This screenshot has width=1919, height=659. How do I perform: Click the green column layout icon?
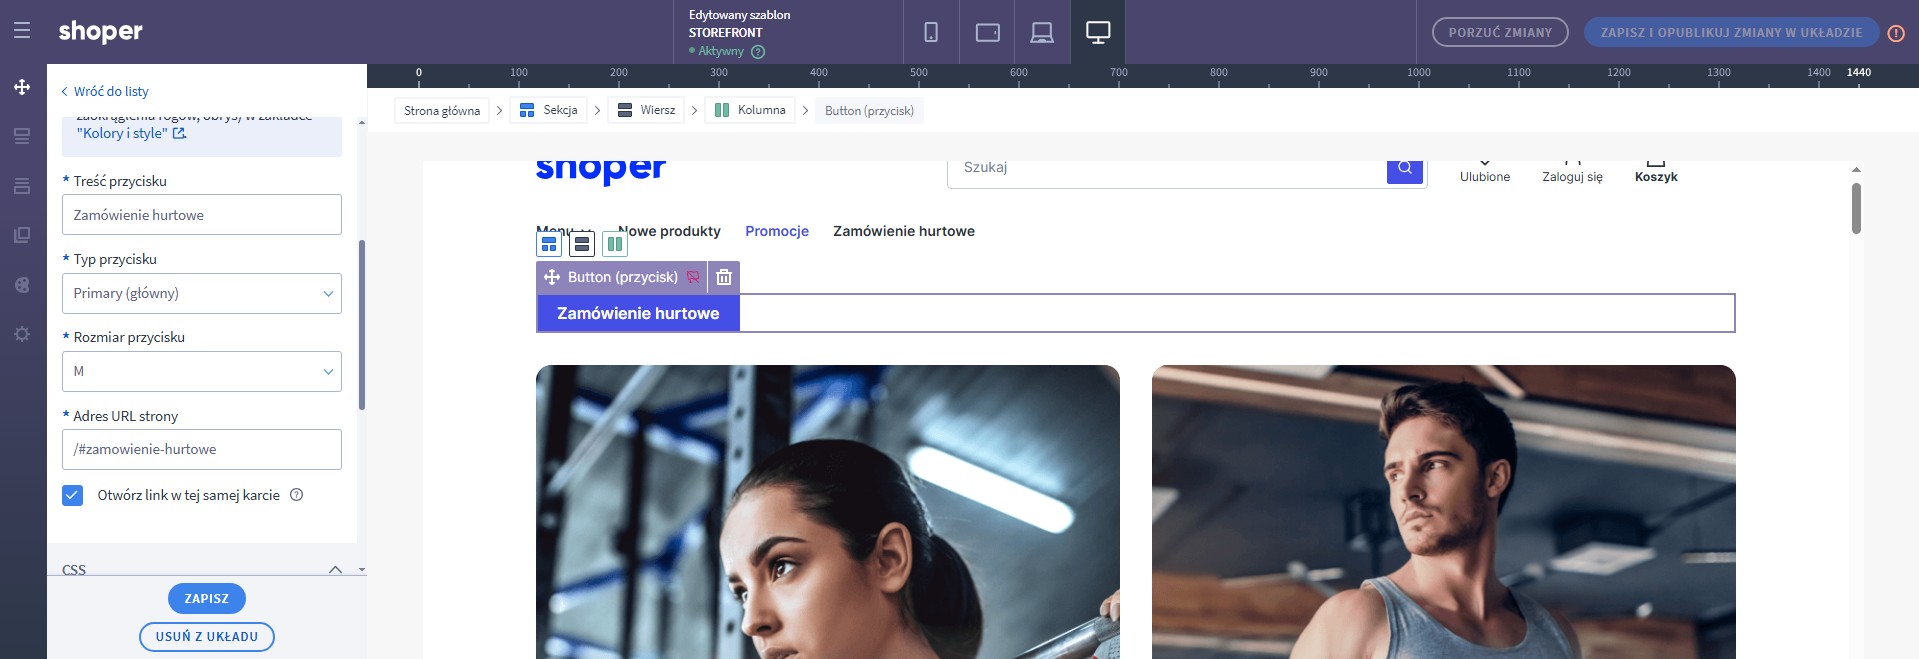tap(615, 243)
